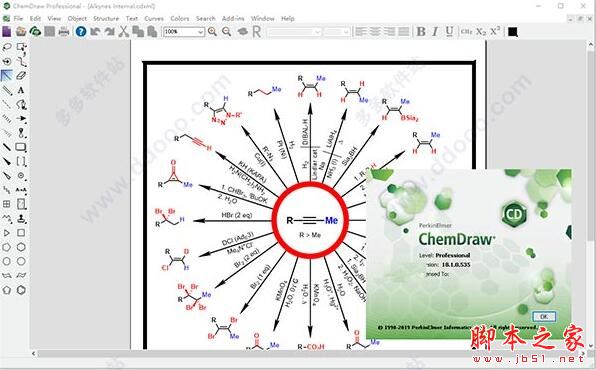Open the File menu
Viewport: 596px width, 370px height.
[18, 18]
